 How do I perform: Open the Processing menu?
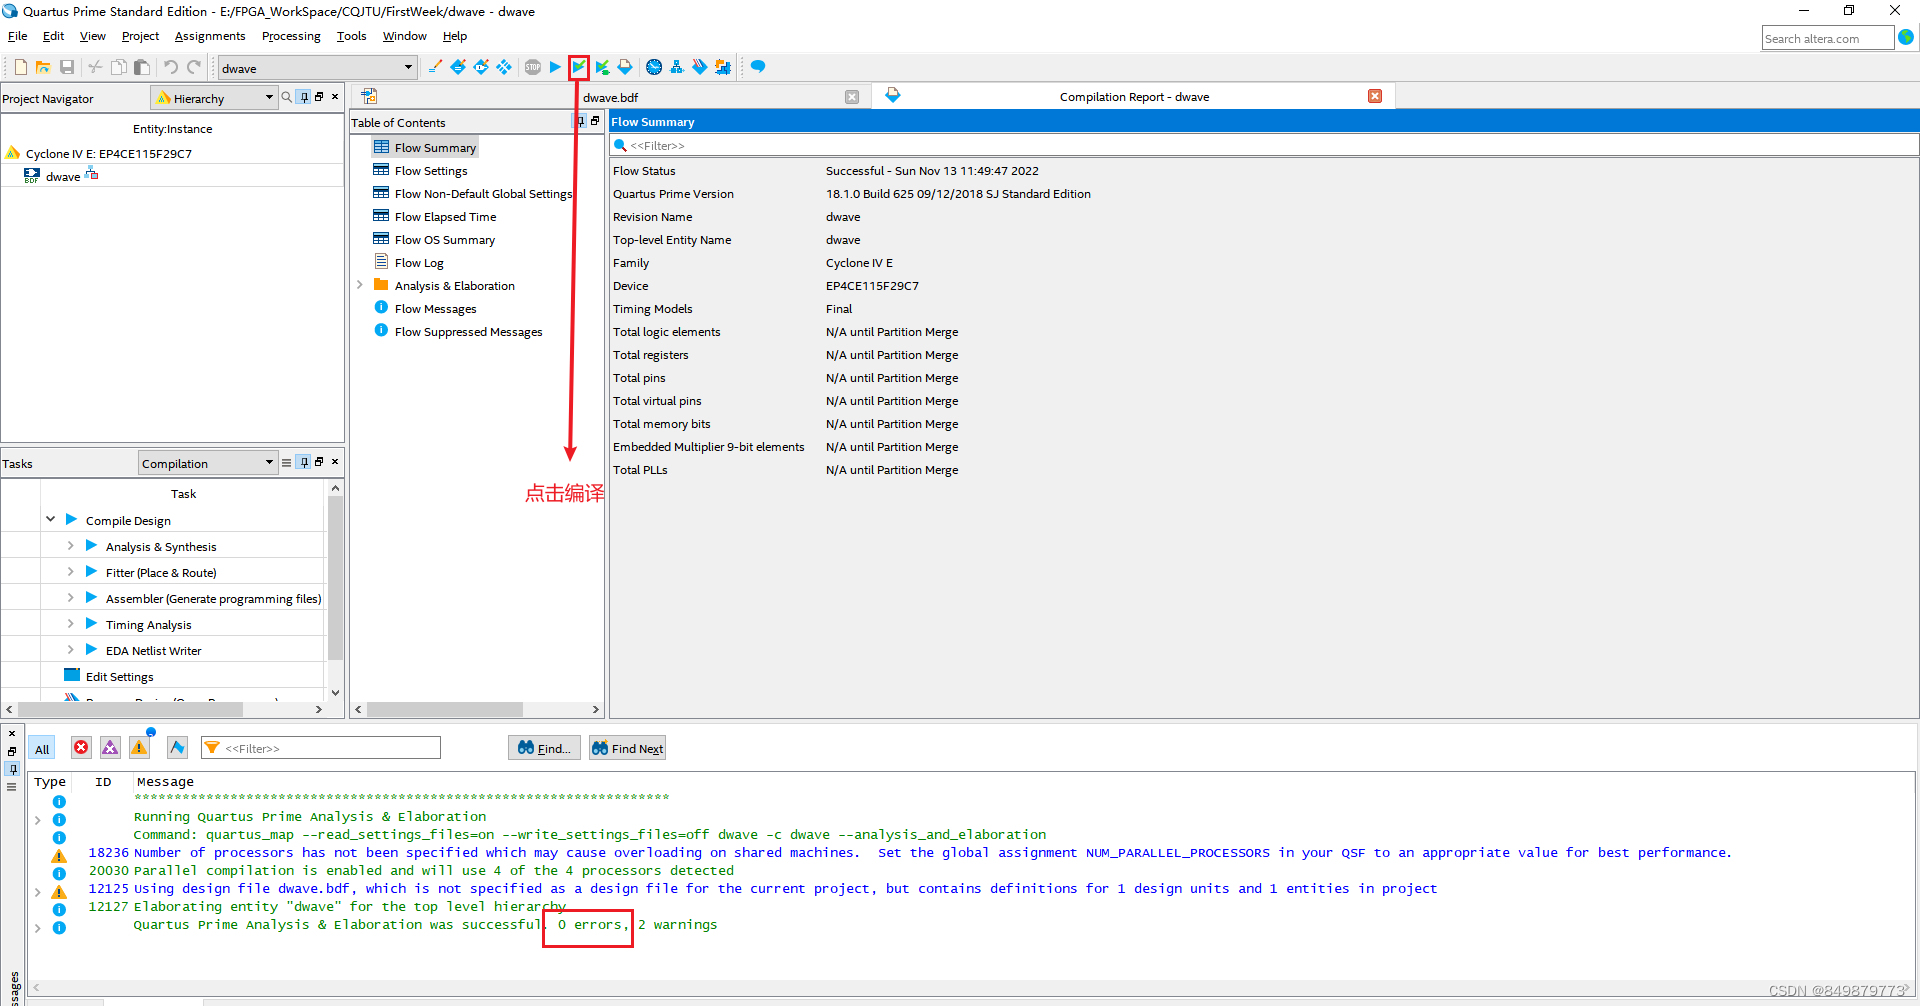point(291,36)
